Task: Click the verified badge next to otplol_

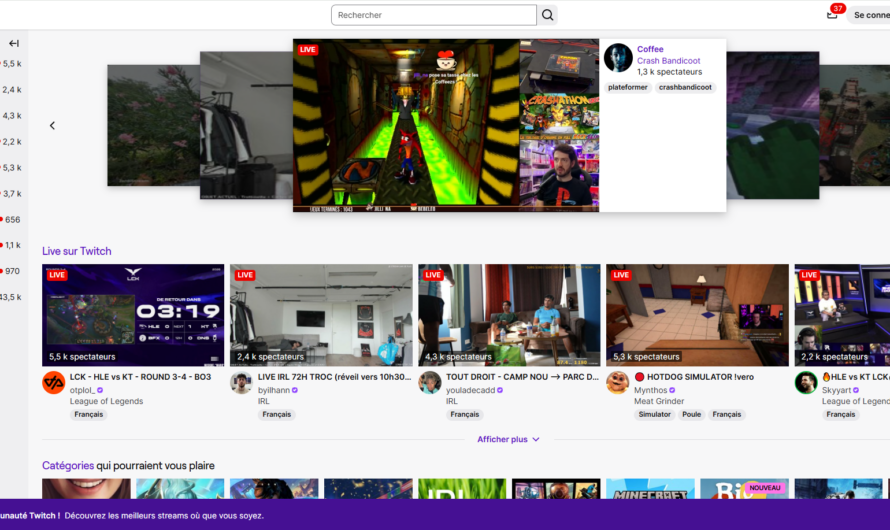Action: pos(100,390)
